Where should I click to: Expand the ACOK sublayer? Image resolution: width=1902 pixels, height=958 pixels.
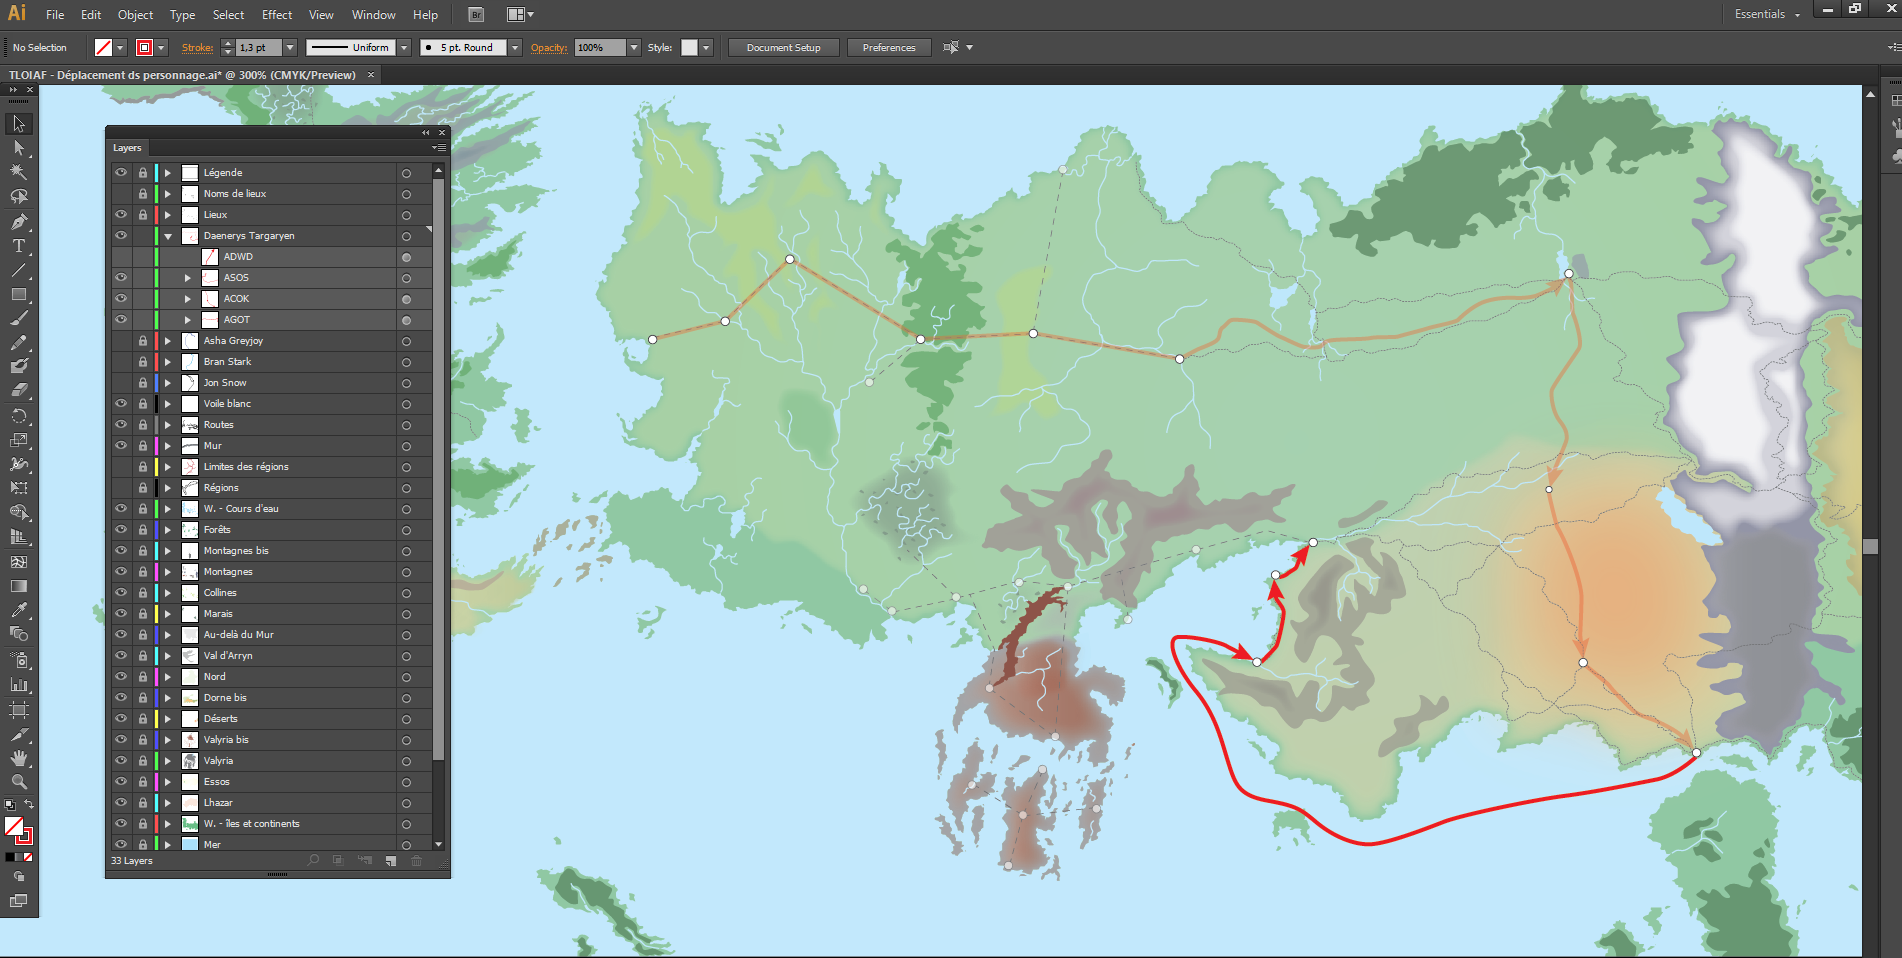188,299
